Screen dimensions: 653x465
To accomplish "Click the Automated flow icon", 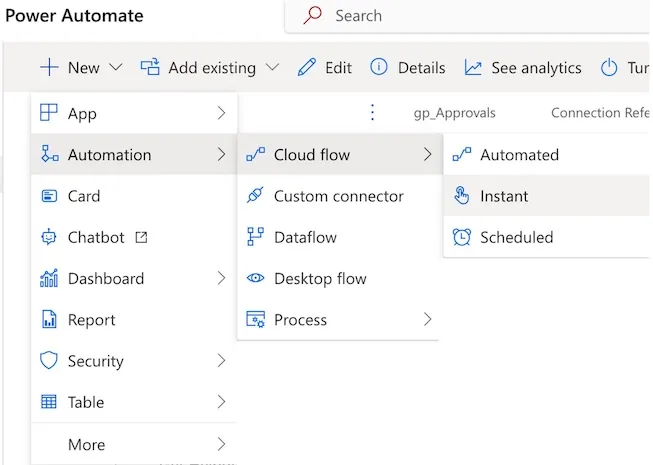I will [x=462, y=154].
